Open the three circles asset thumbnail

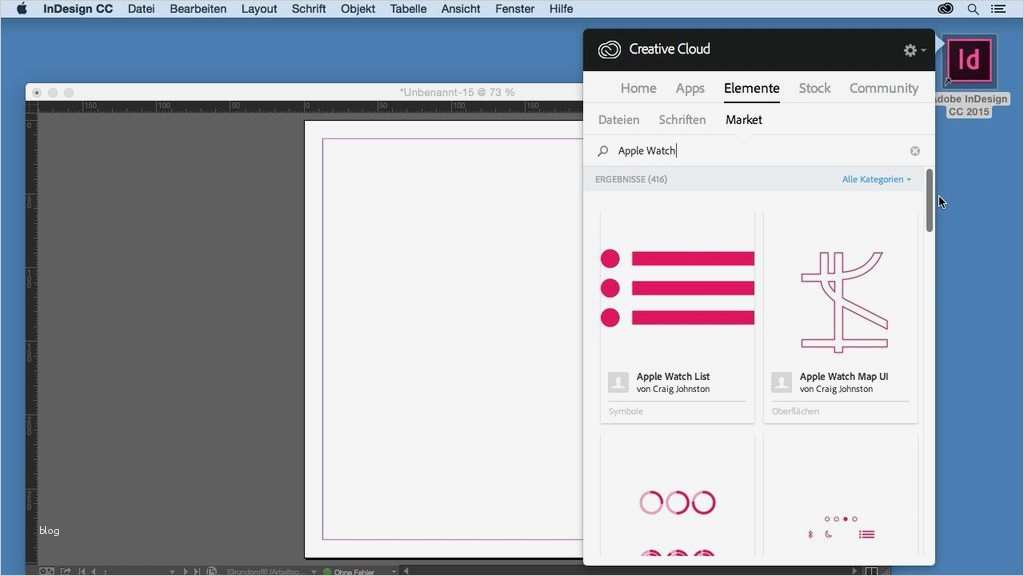coord(677,496)
